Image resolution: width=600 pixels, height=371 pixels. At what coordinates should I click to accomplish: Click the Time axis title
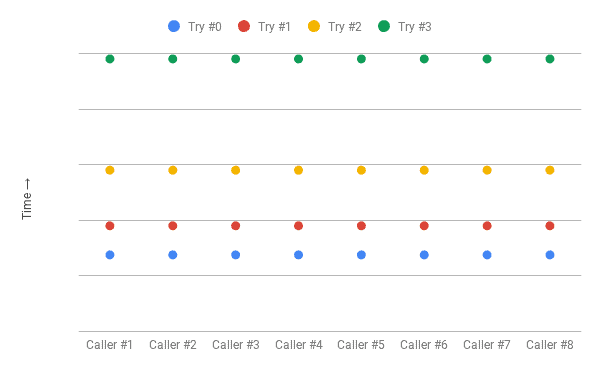(26, 199)
